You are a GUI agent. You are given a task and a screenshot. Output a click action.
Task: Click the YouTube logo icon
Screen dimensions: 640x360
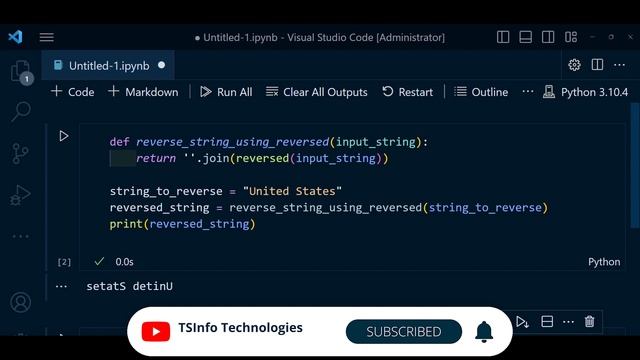156,331
